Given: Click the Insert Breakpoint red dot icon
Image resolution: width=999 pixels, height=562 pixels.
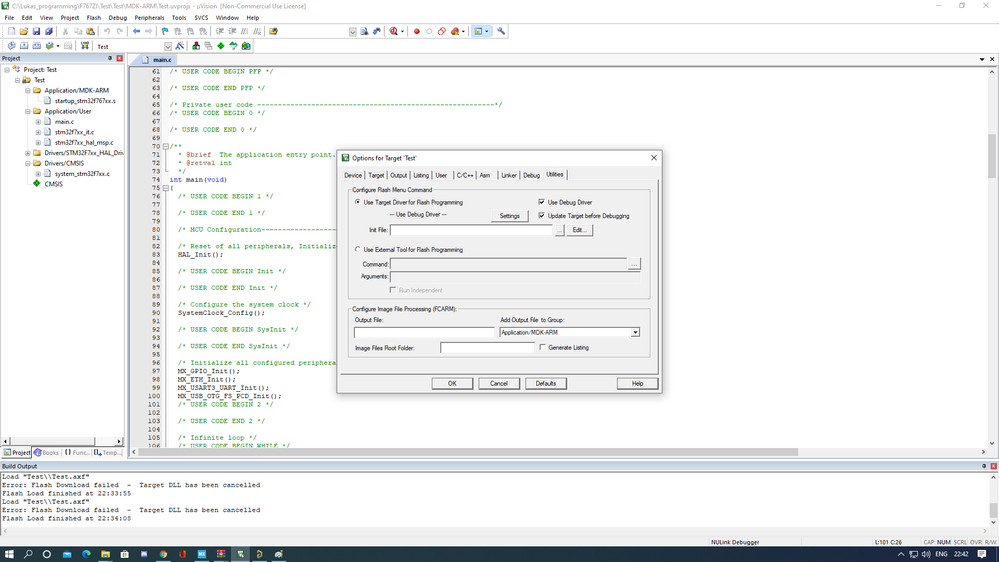Looking at the screenshot, I should (417, 31).
